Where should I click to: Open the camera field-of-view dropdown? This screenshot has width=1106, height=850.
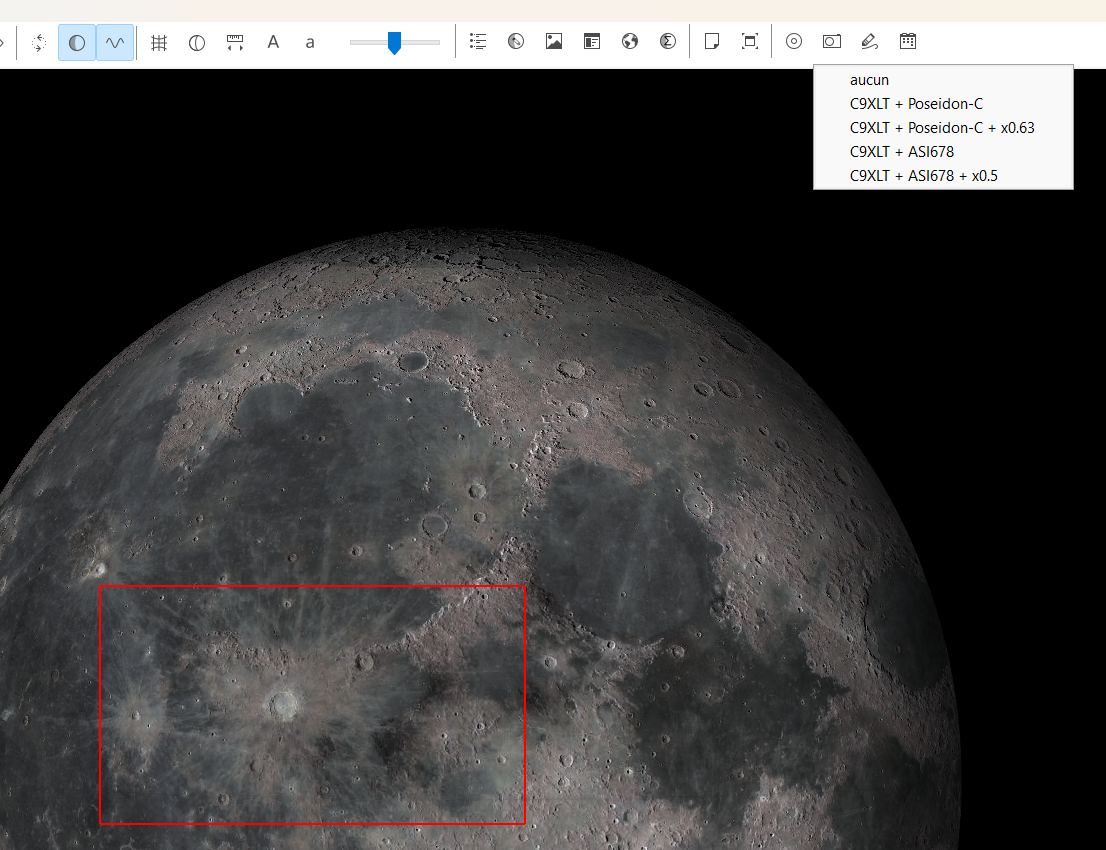click(832, 42)
